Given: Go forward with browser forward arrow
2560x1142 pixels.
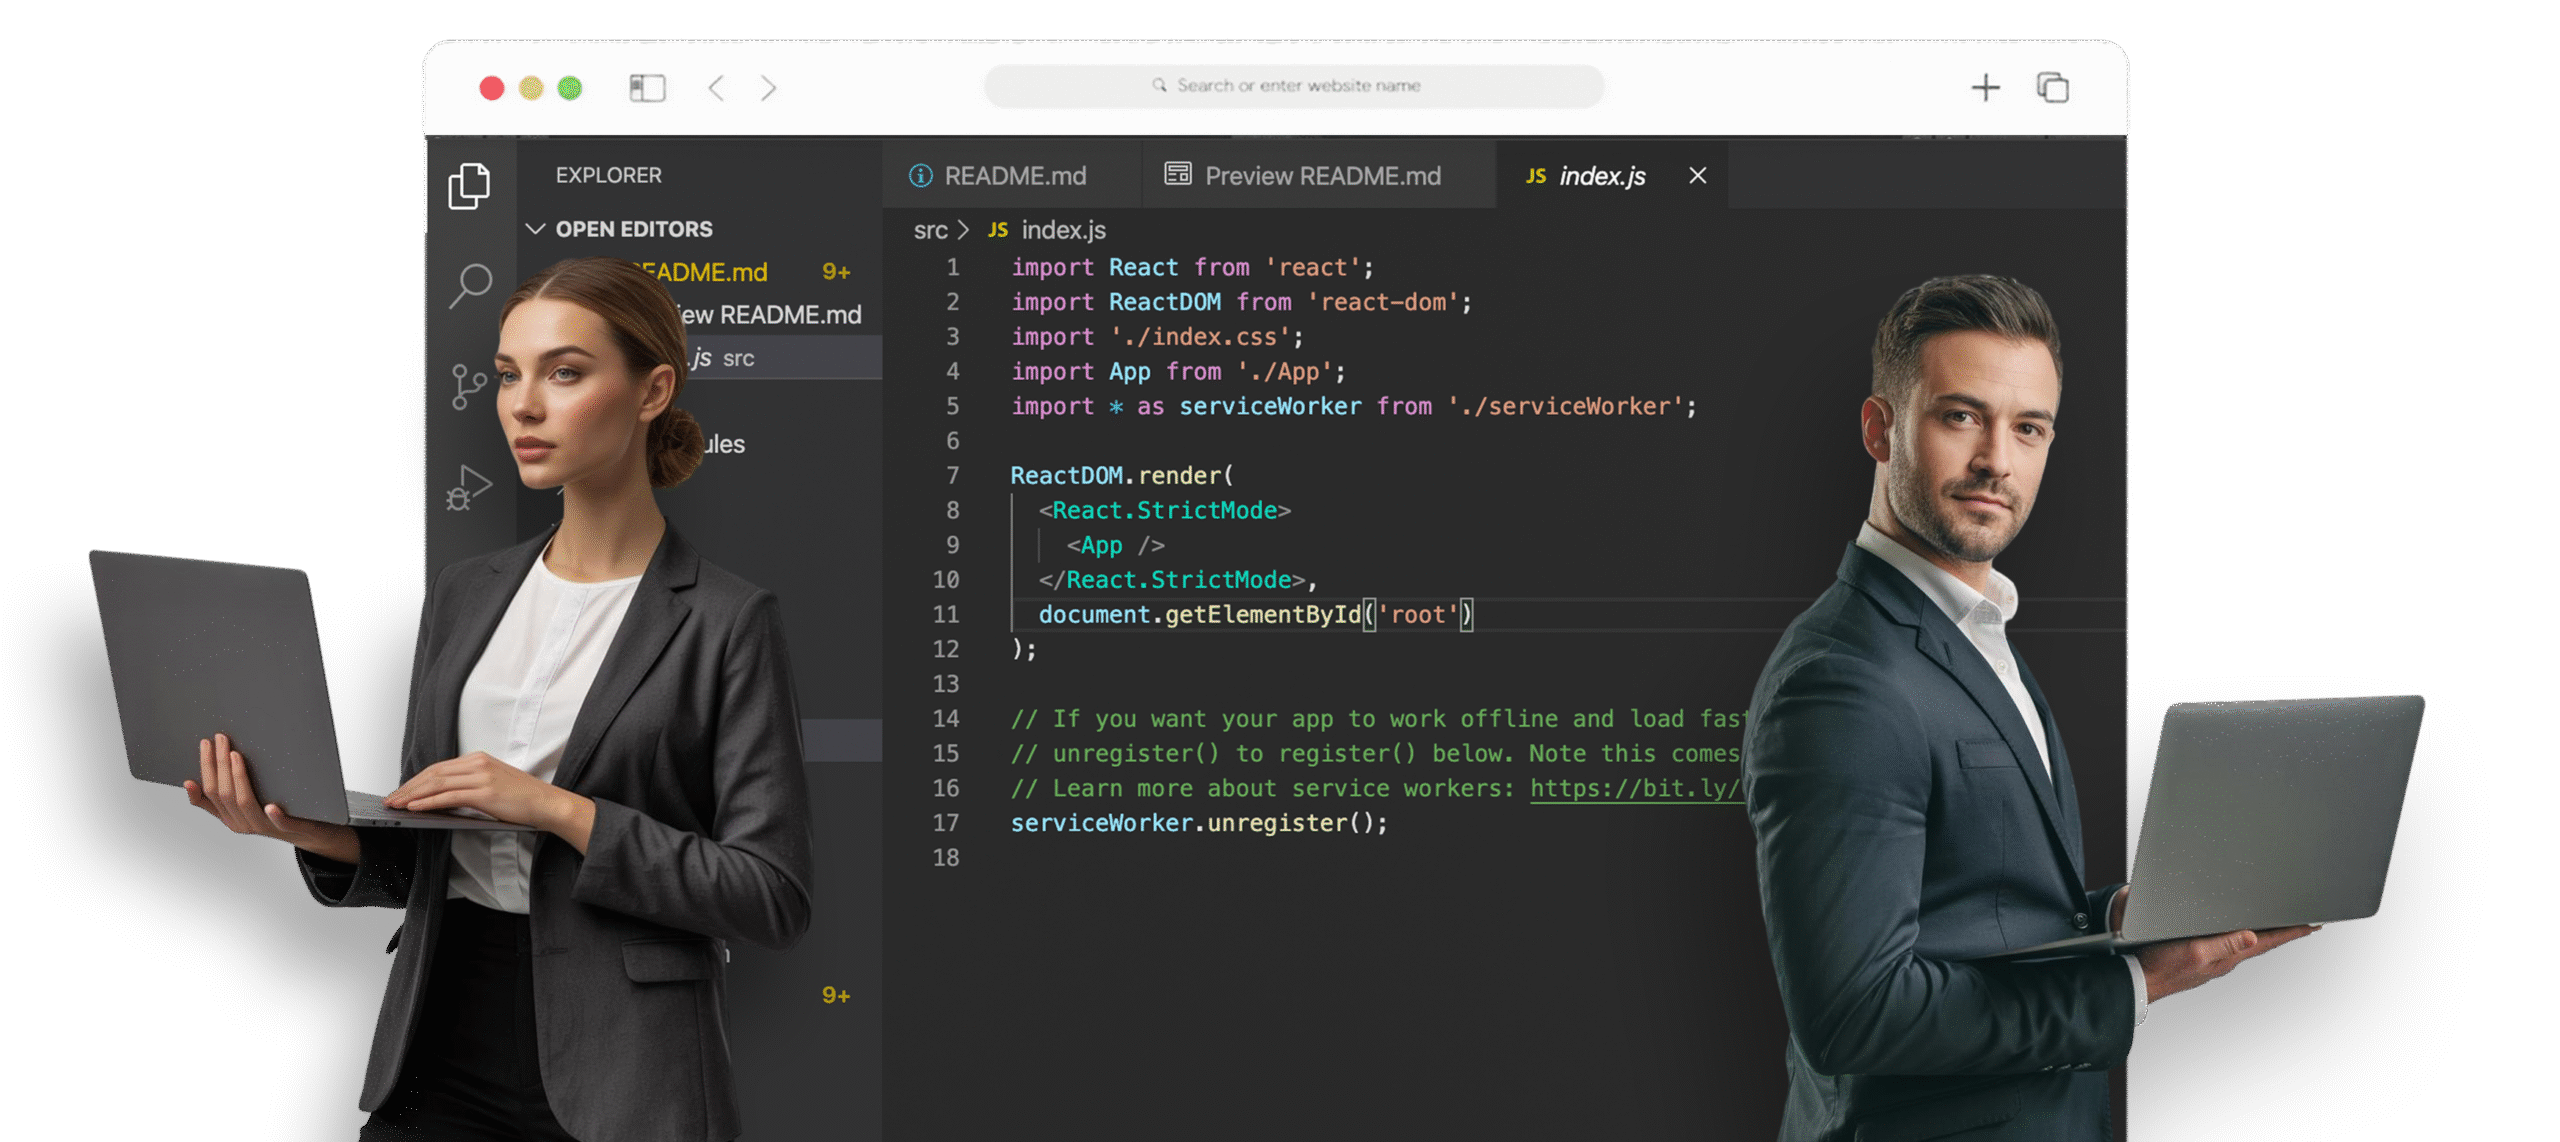Looking at the screenshot, I should tap(768, 88).
